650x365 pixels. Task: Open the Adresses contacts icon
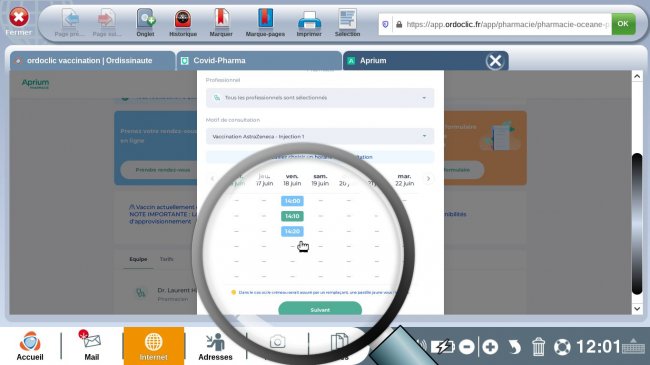point(215,346)
